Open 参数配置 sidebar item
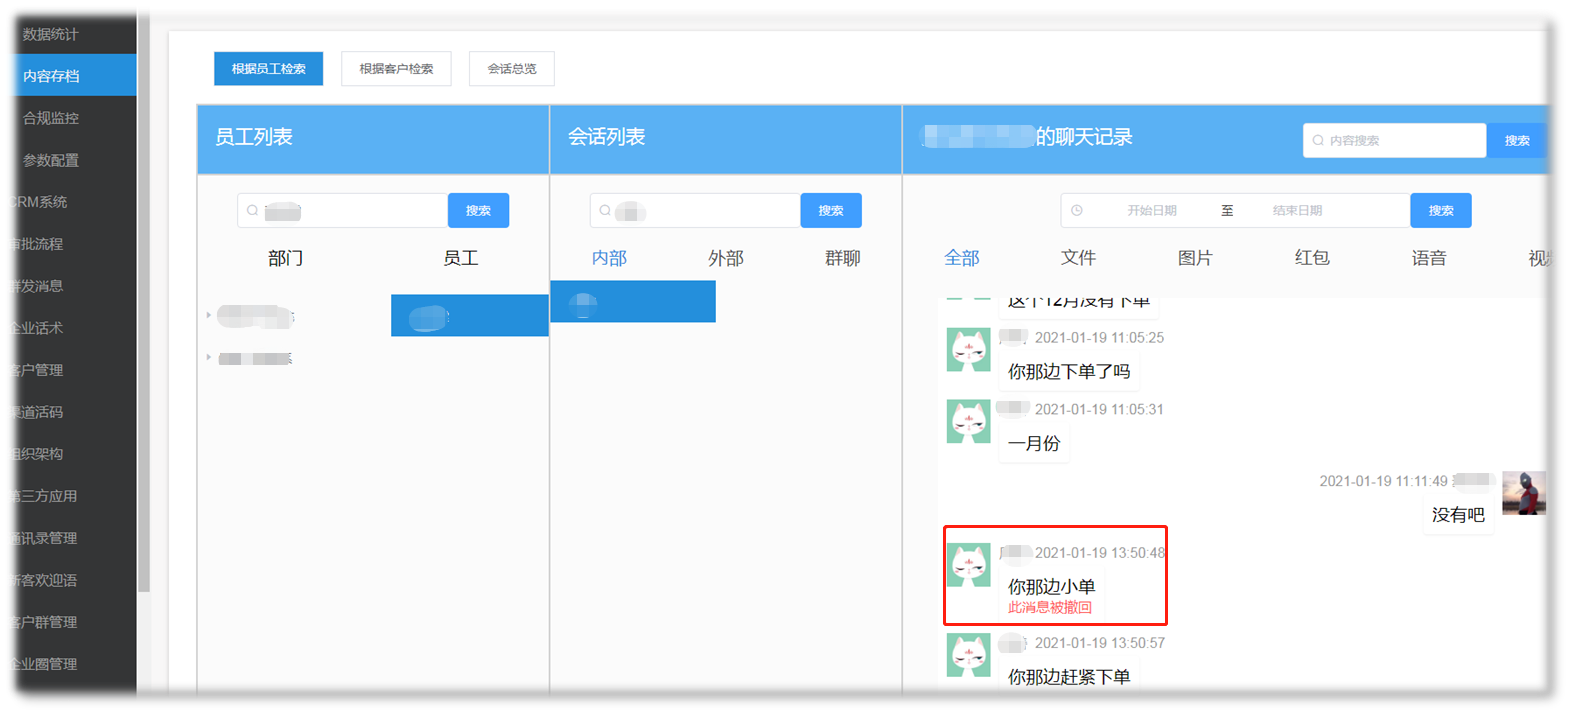The height and width of the screenshot is (721, 1575). coord(50,160)
